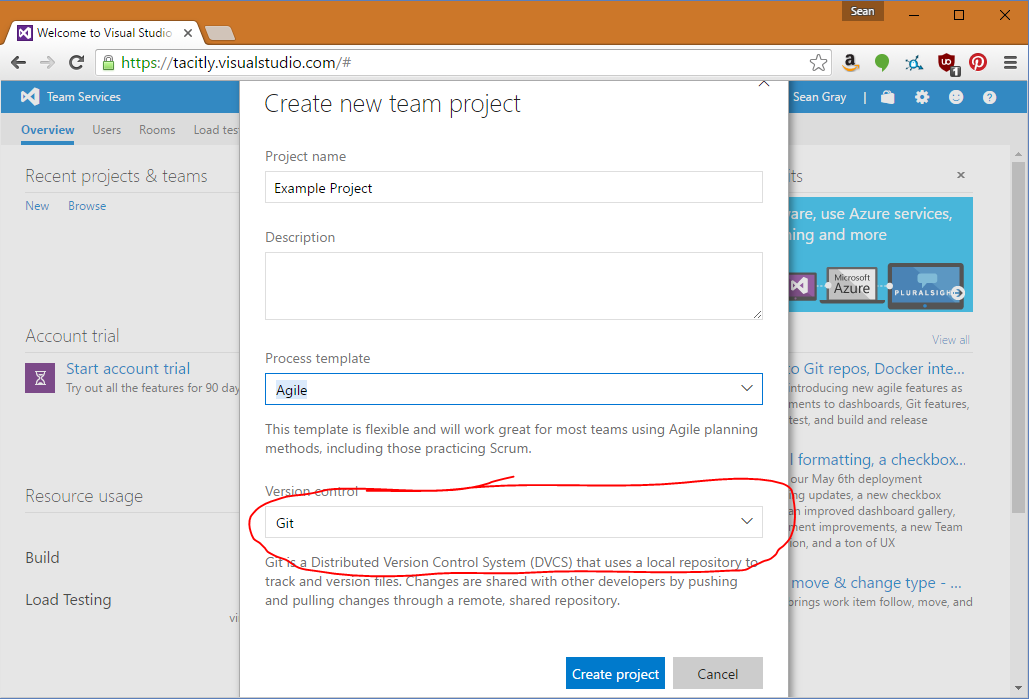Click into the Project name field
Image resolution: width=1029 pixels, height=699 pixels.
coord(513,188)
